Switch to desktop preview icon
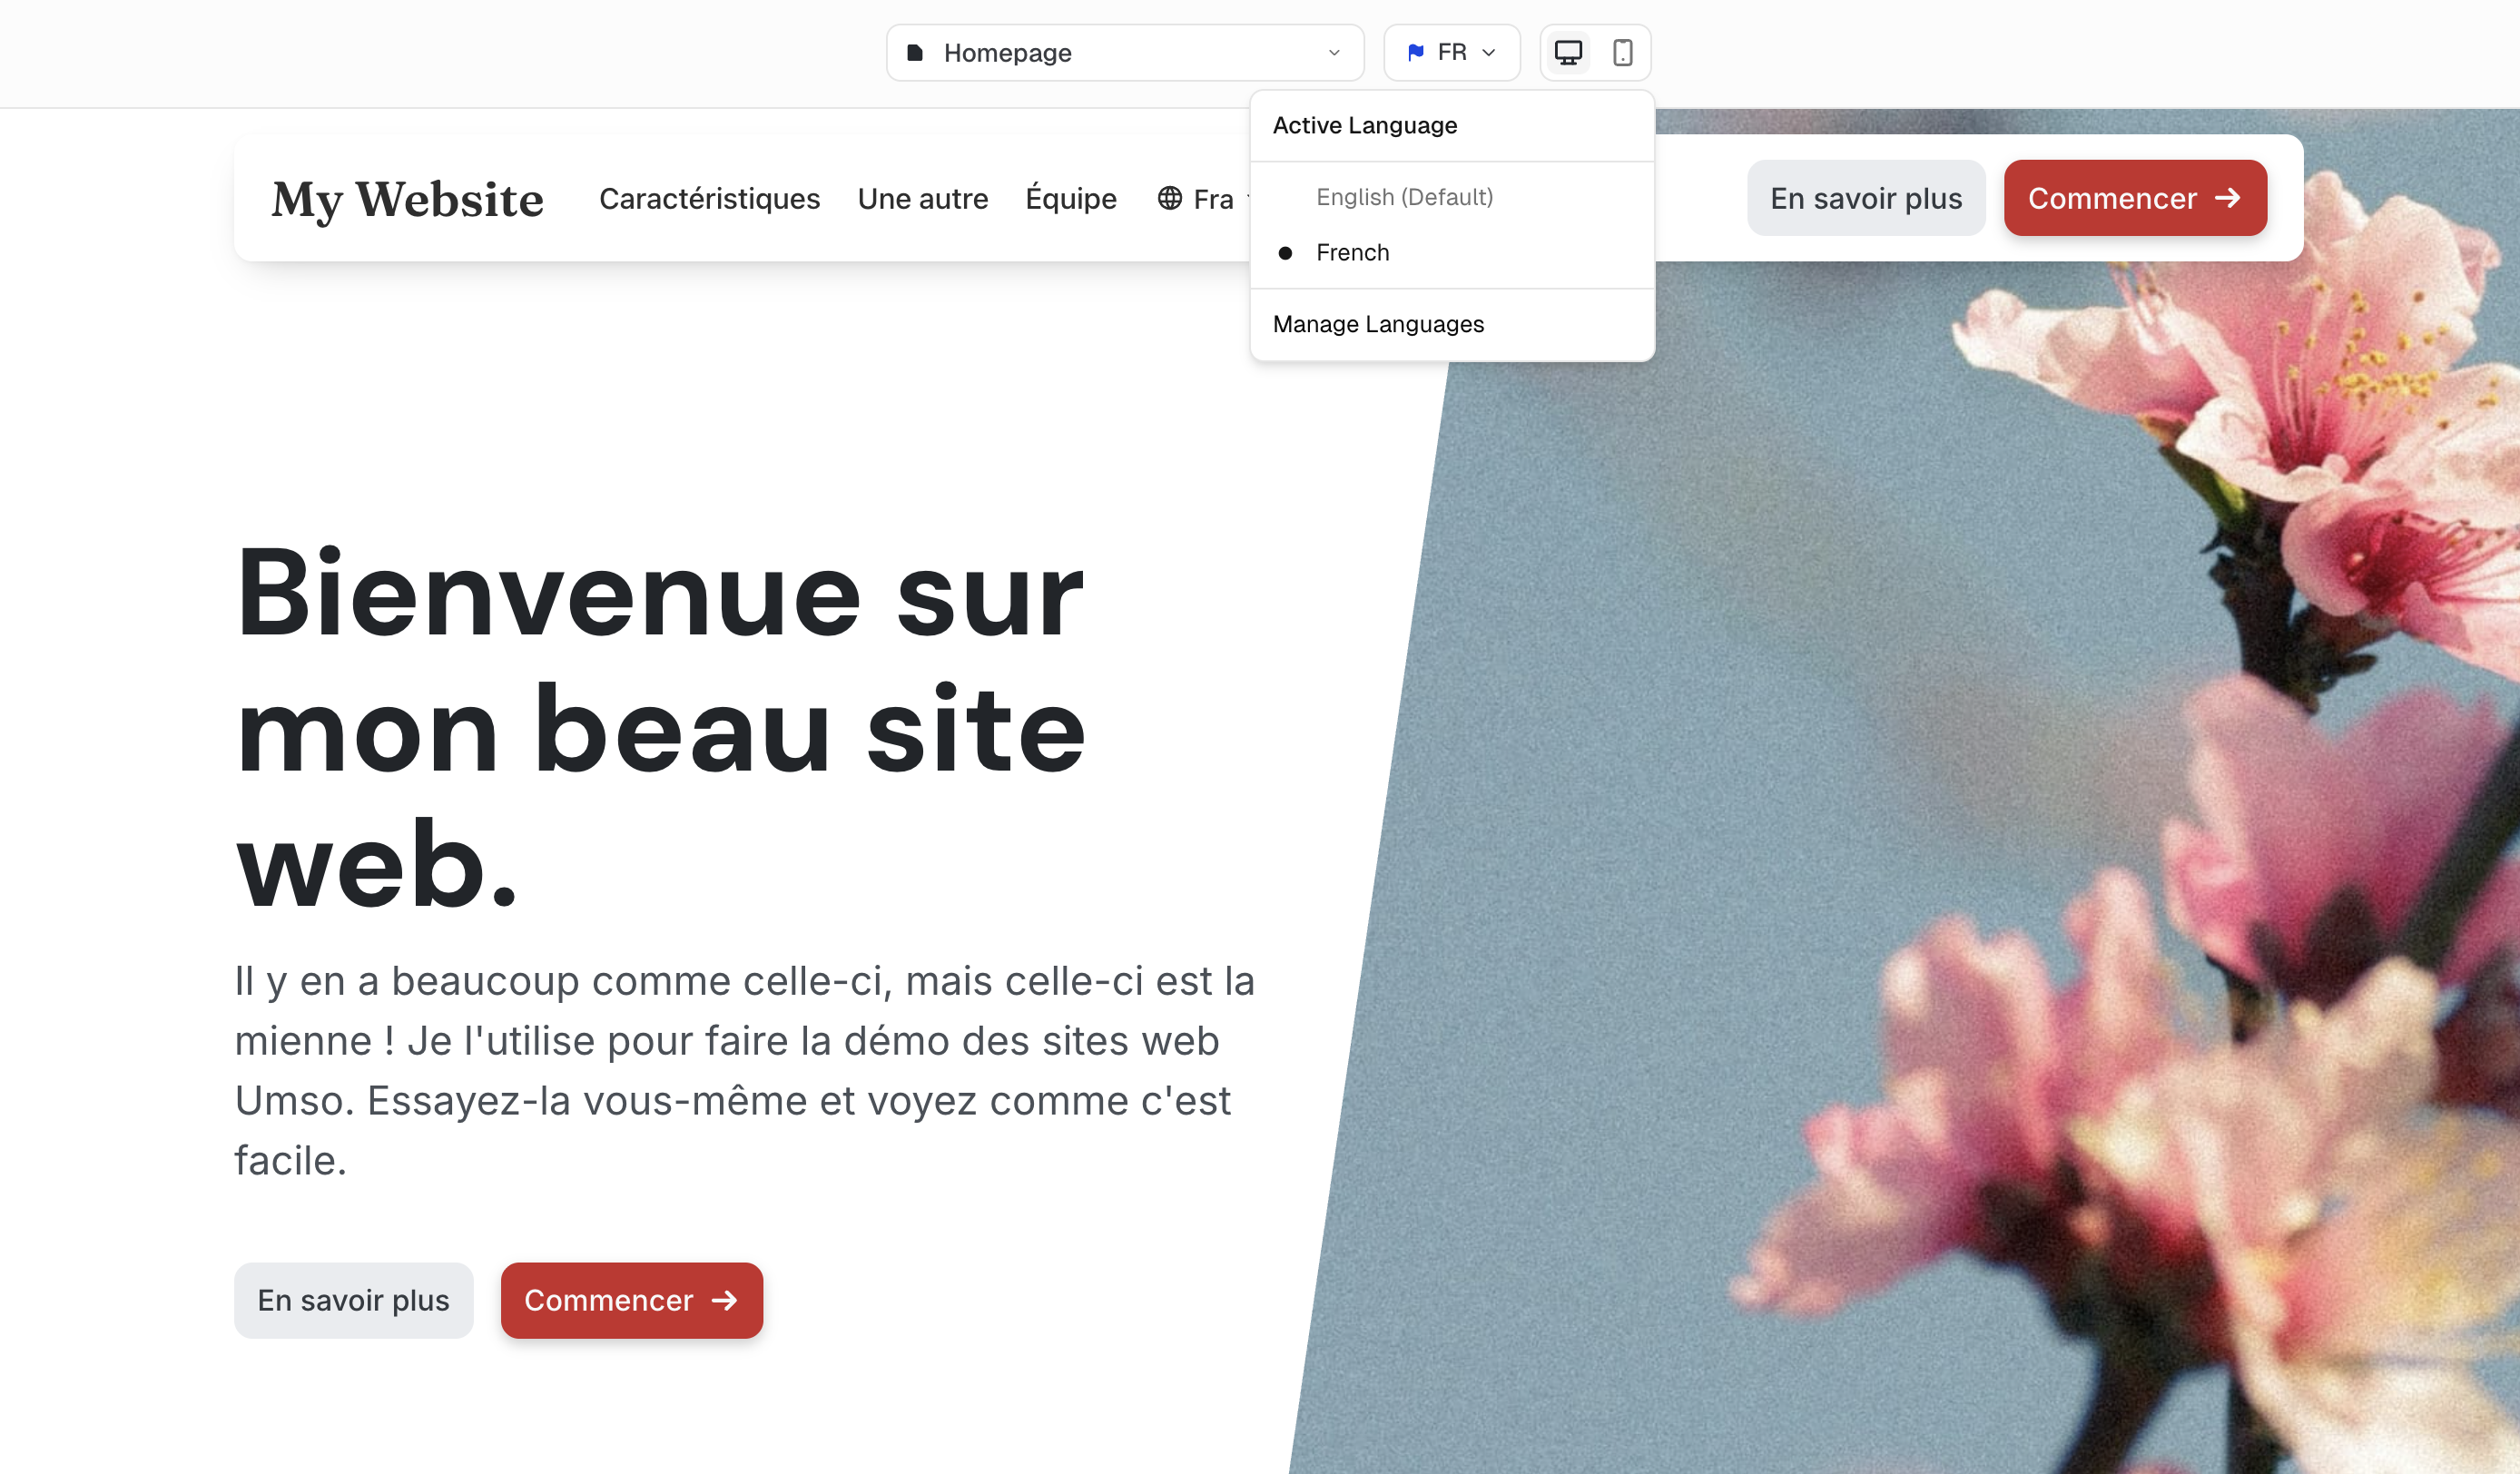The height and width of the screenshot is (1474, 2520). point(1567,52)
